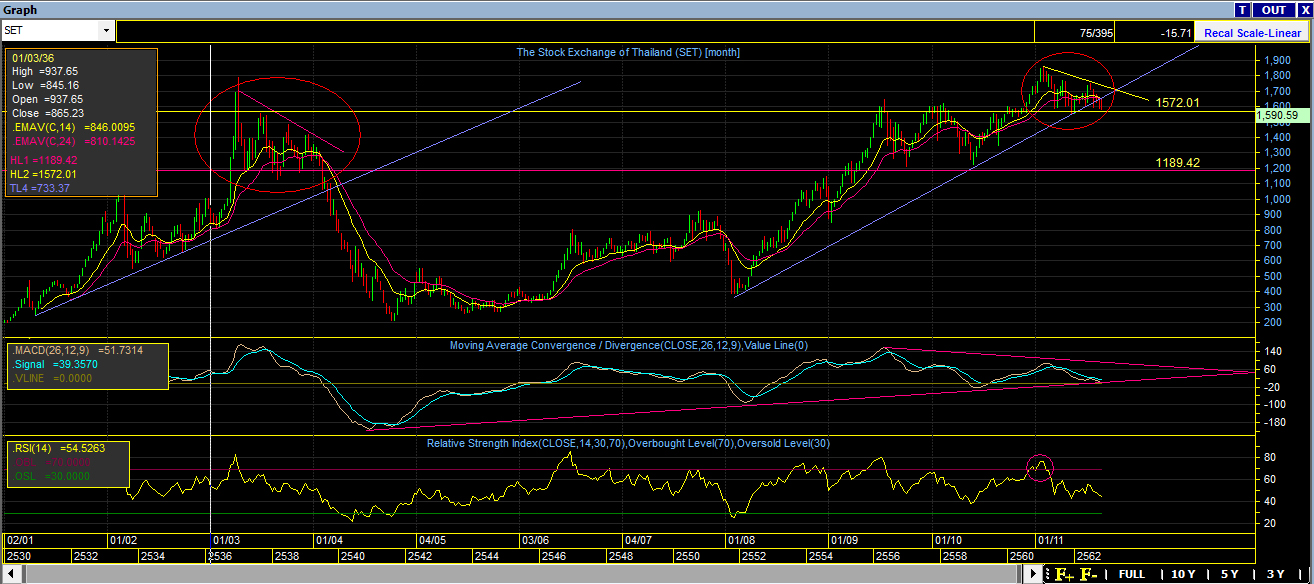Image resolution: width=1314 pixels, height=584 pixels.
Task: Switch chart range to 5 Y
Action: [1229, 574]
